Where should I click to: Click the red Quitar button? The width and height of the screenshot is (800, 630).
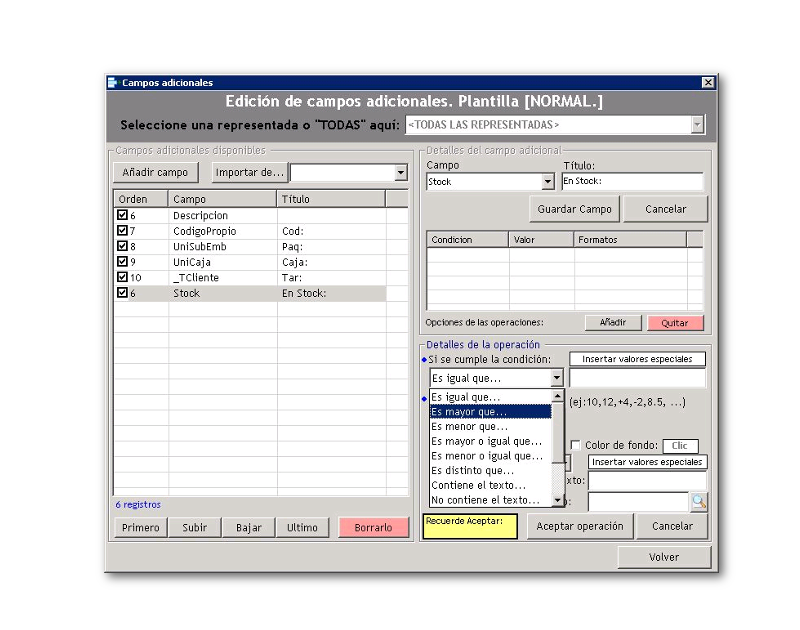(x=675, y=323)
